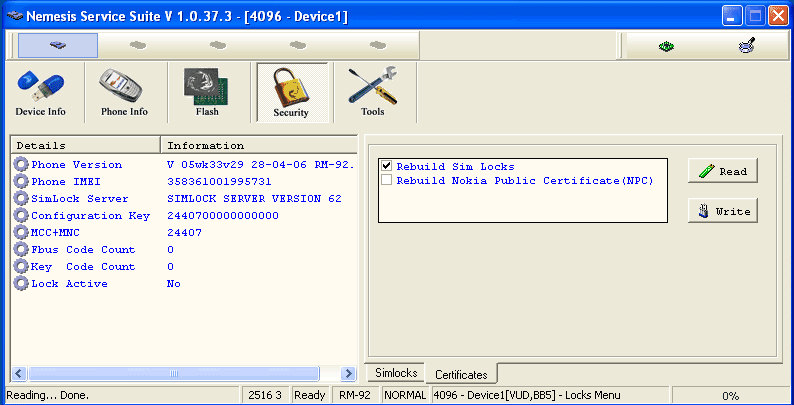Click the Write button
794x405 pixels.
tap(723, 211)
